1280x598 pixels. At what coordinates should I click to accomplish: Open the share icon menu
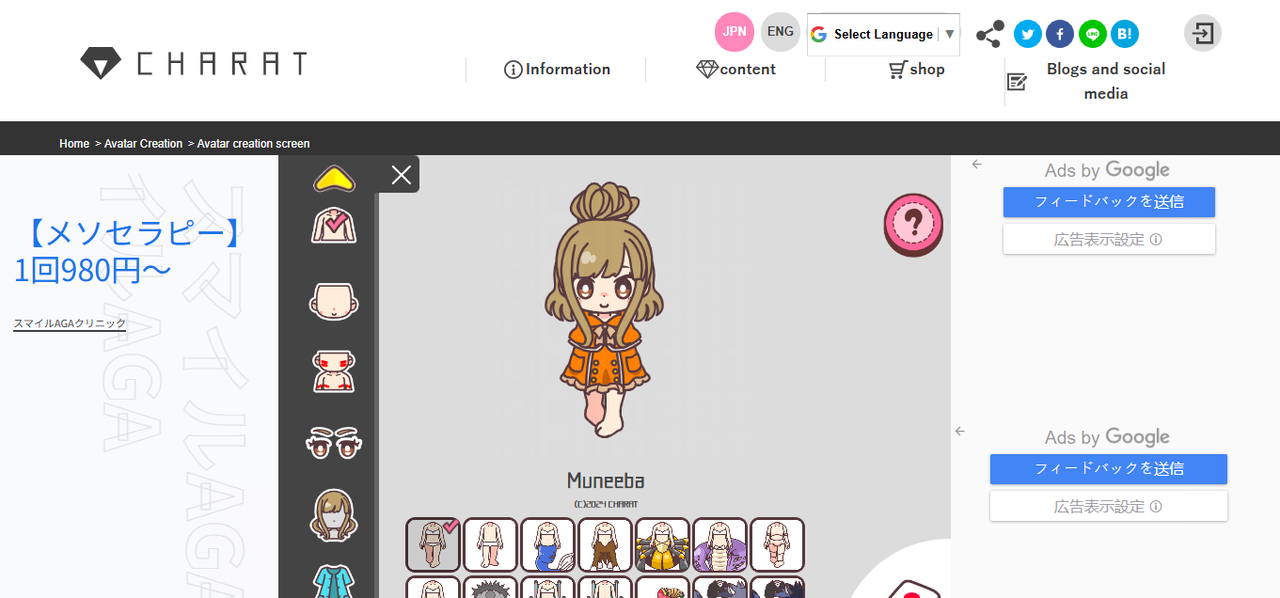click(x=990, y=35)
